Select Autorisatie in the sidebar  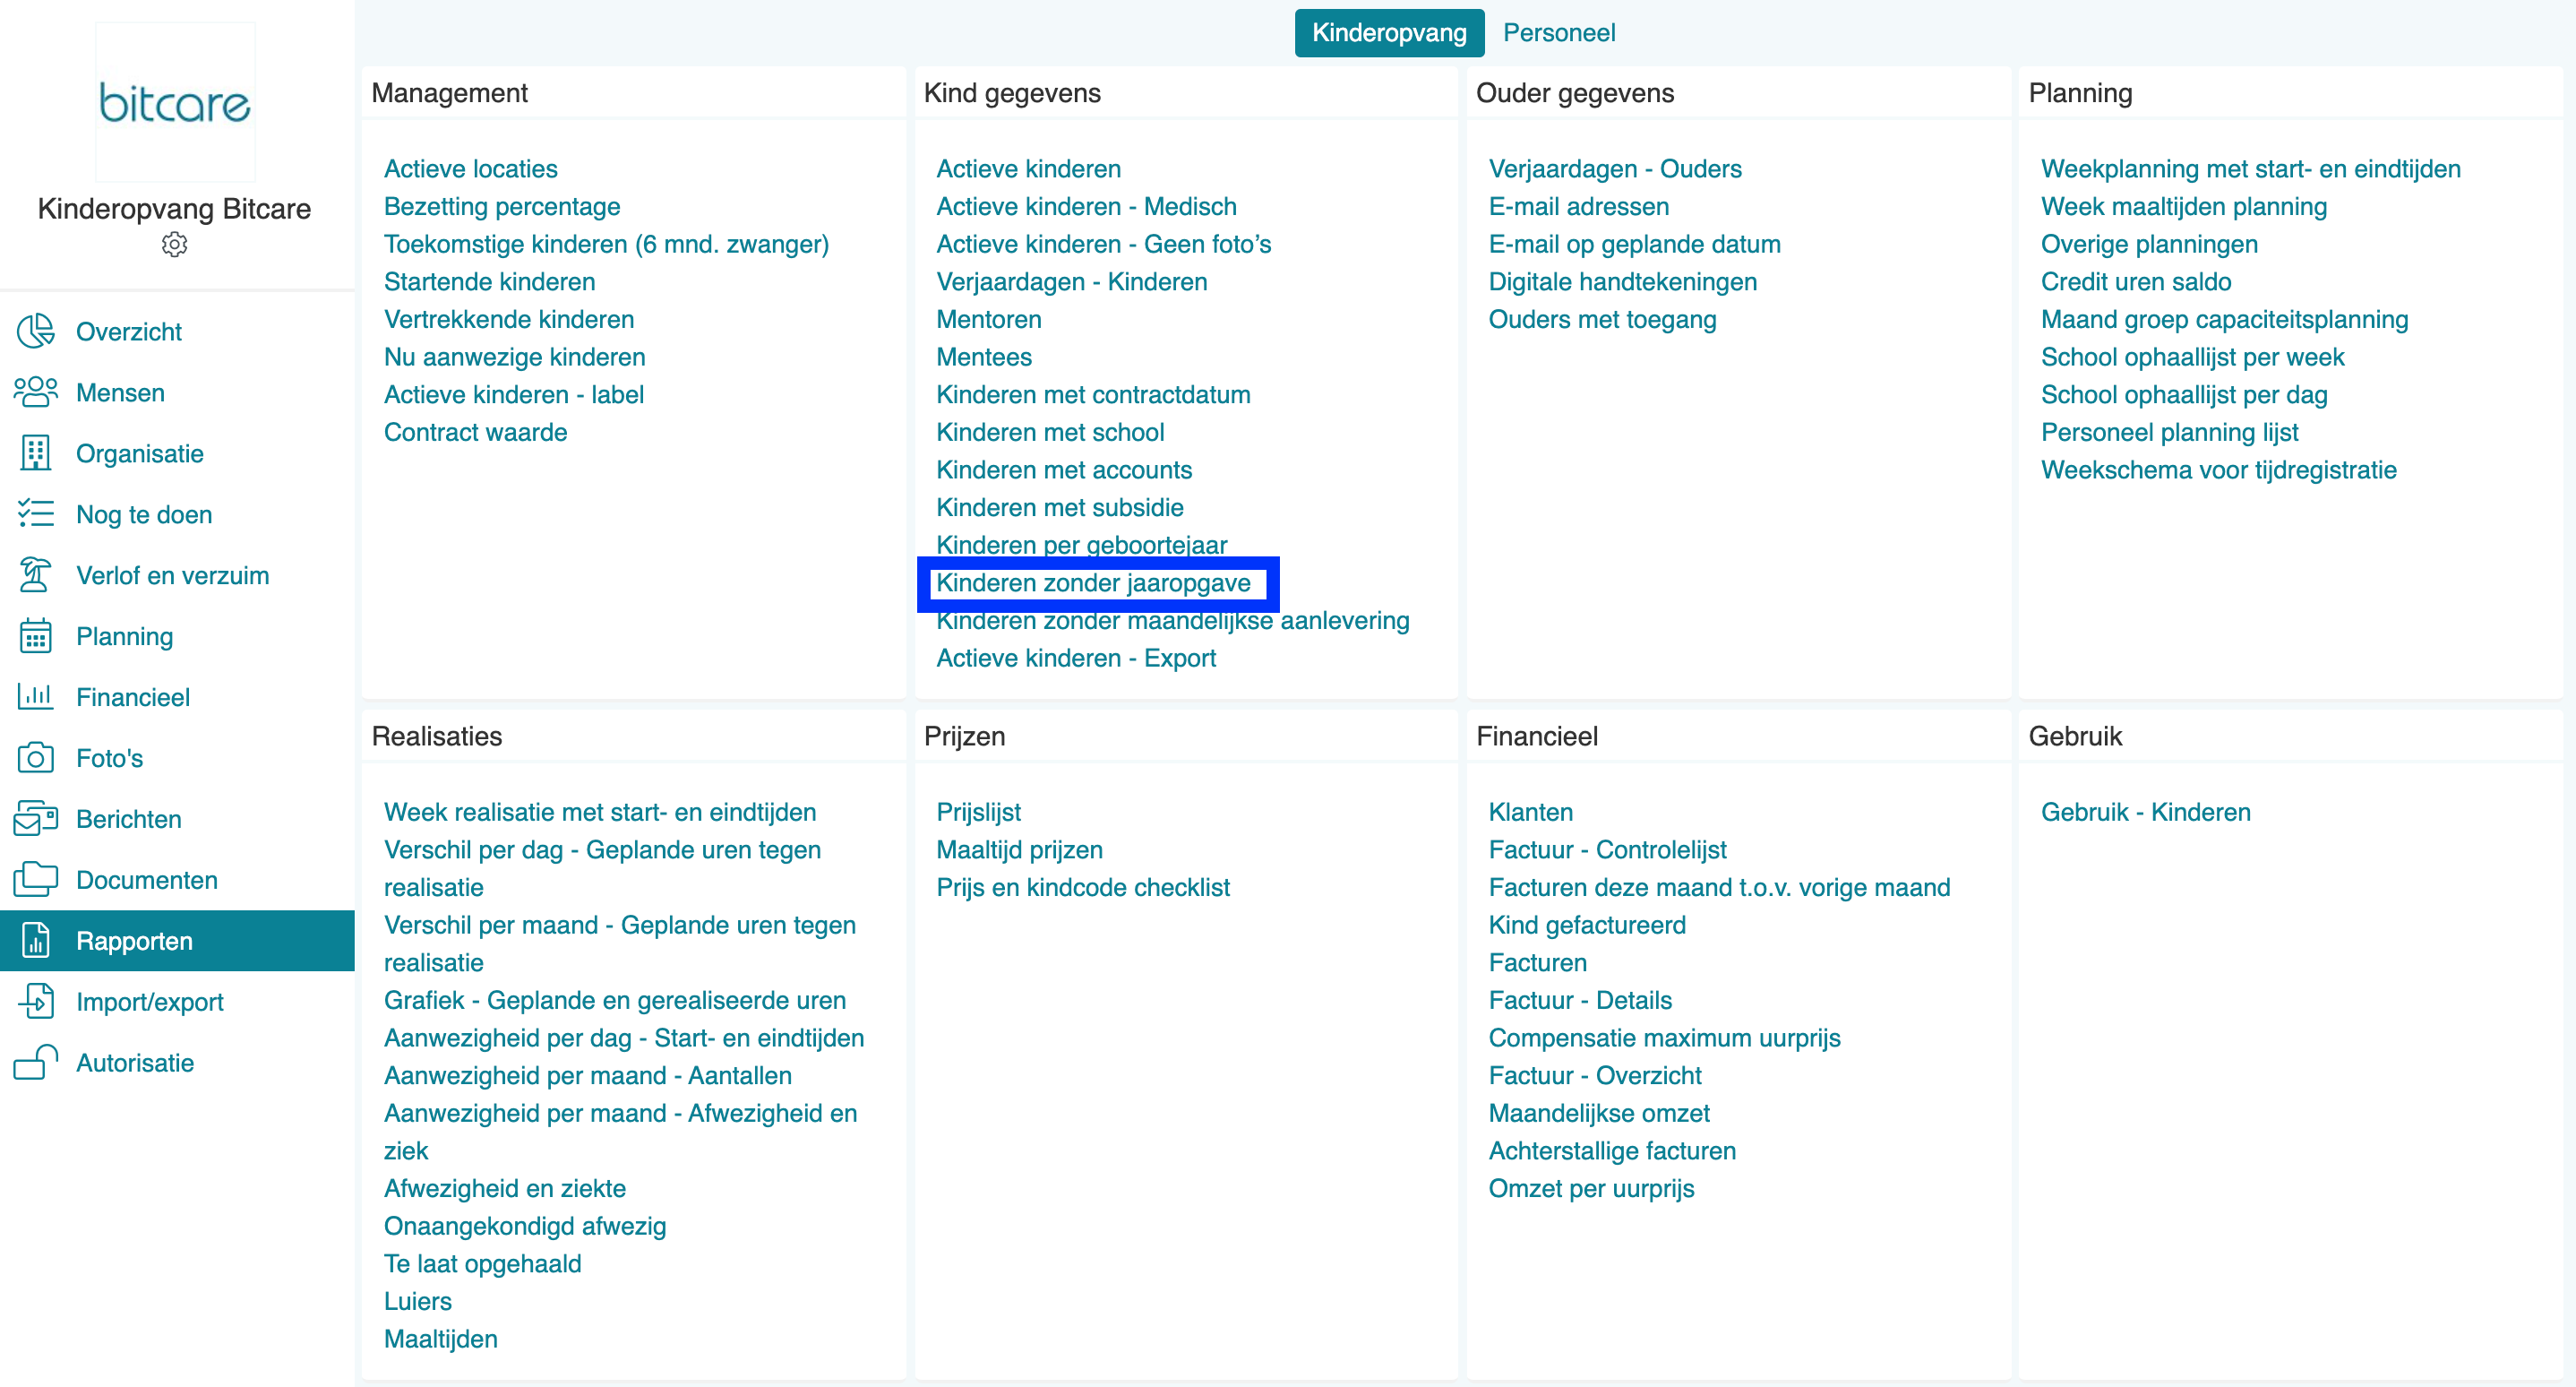[x=135, y=1063]
